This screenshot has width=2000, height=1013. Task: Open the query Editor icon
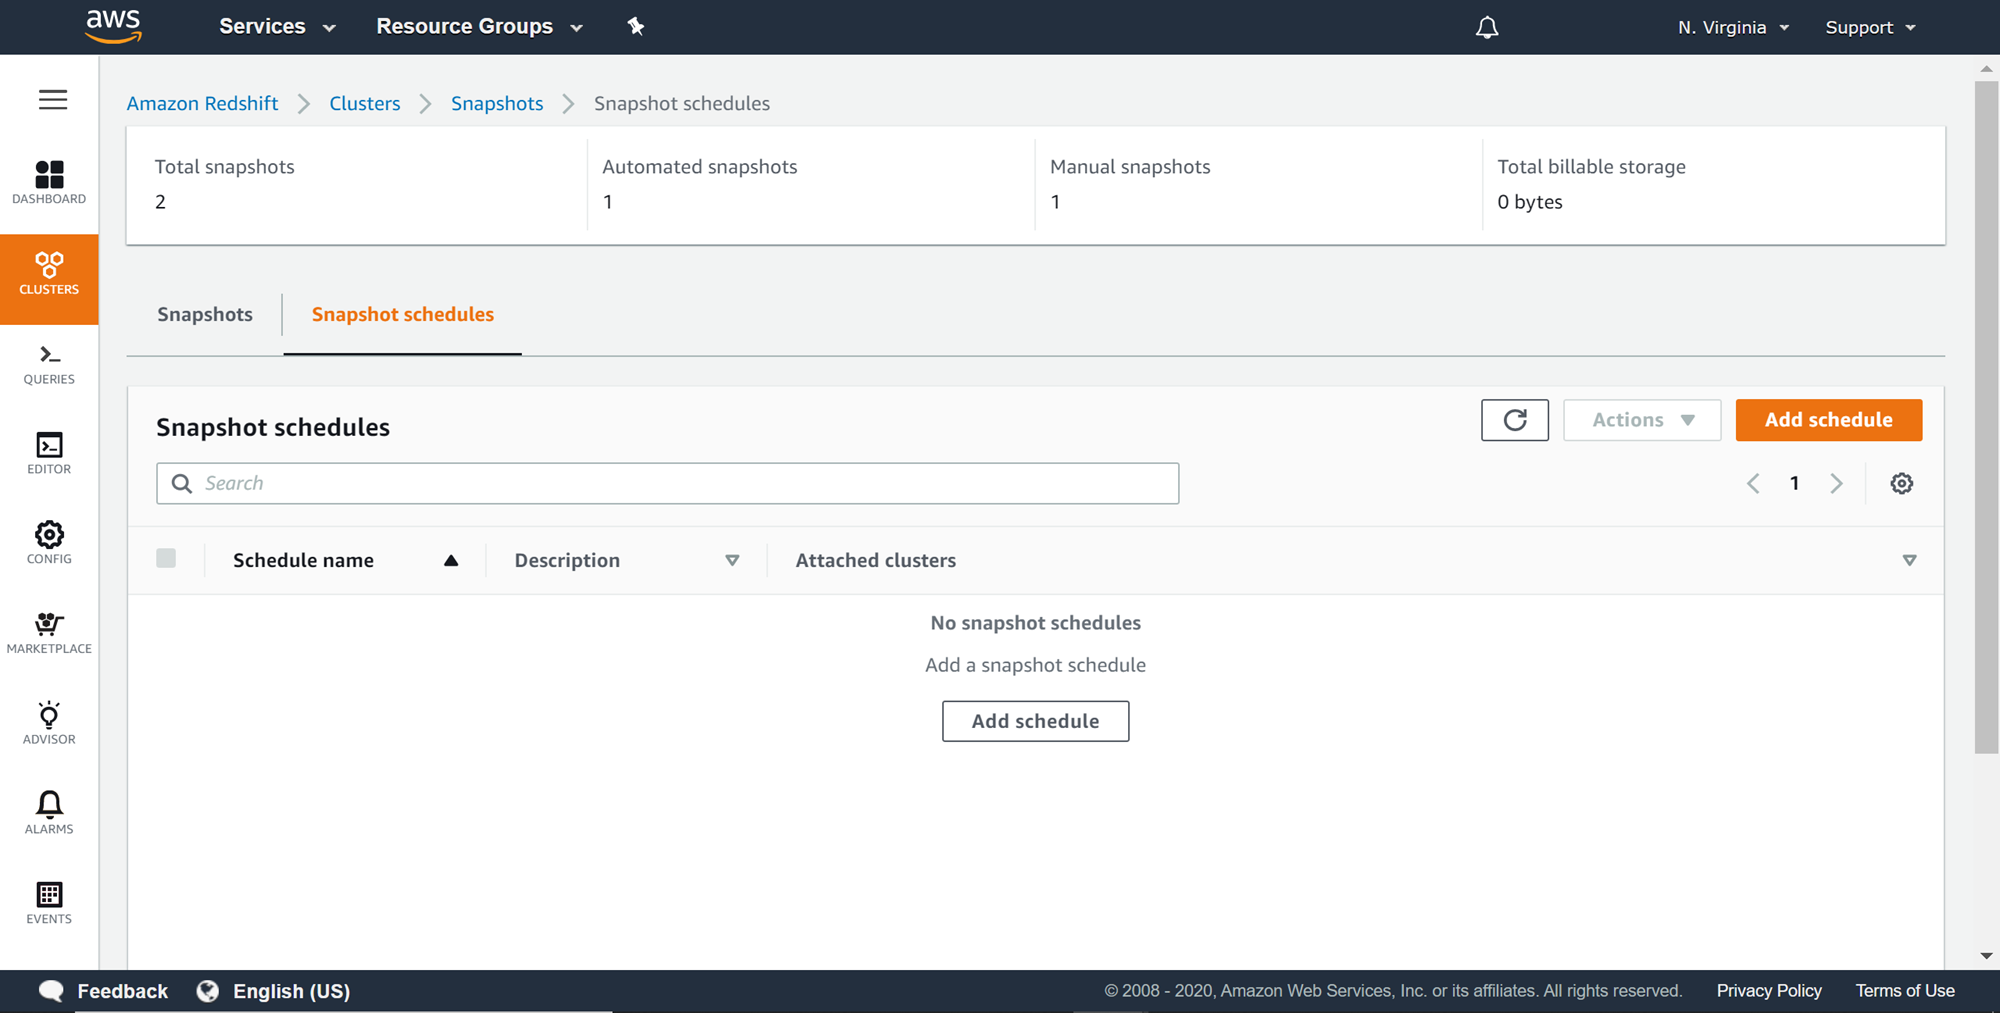coord(49,453)
